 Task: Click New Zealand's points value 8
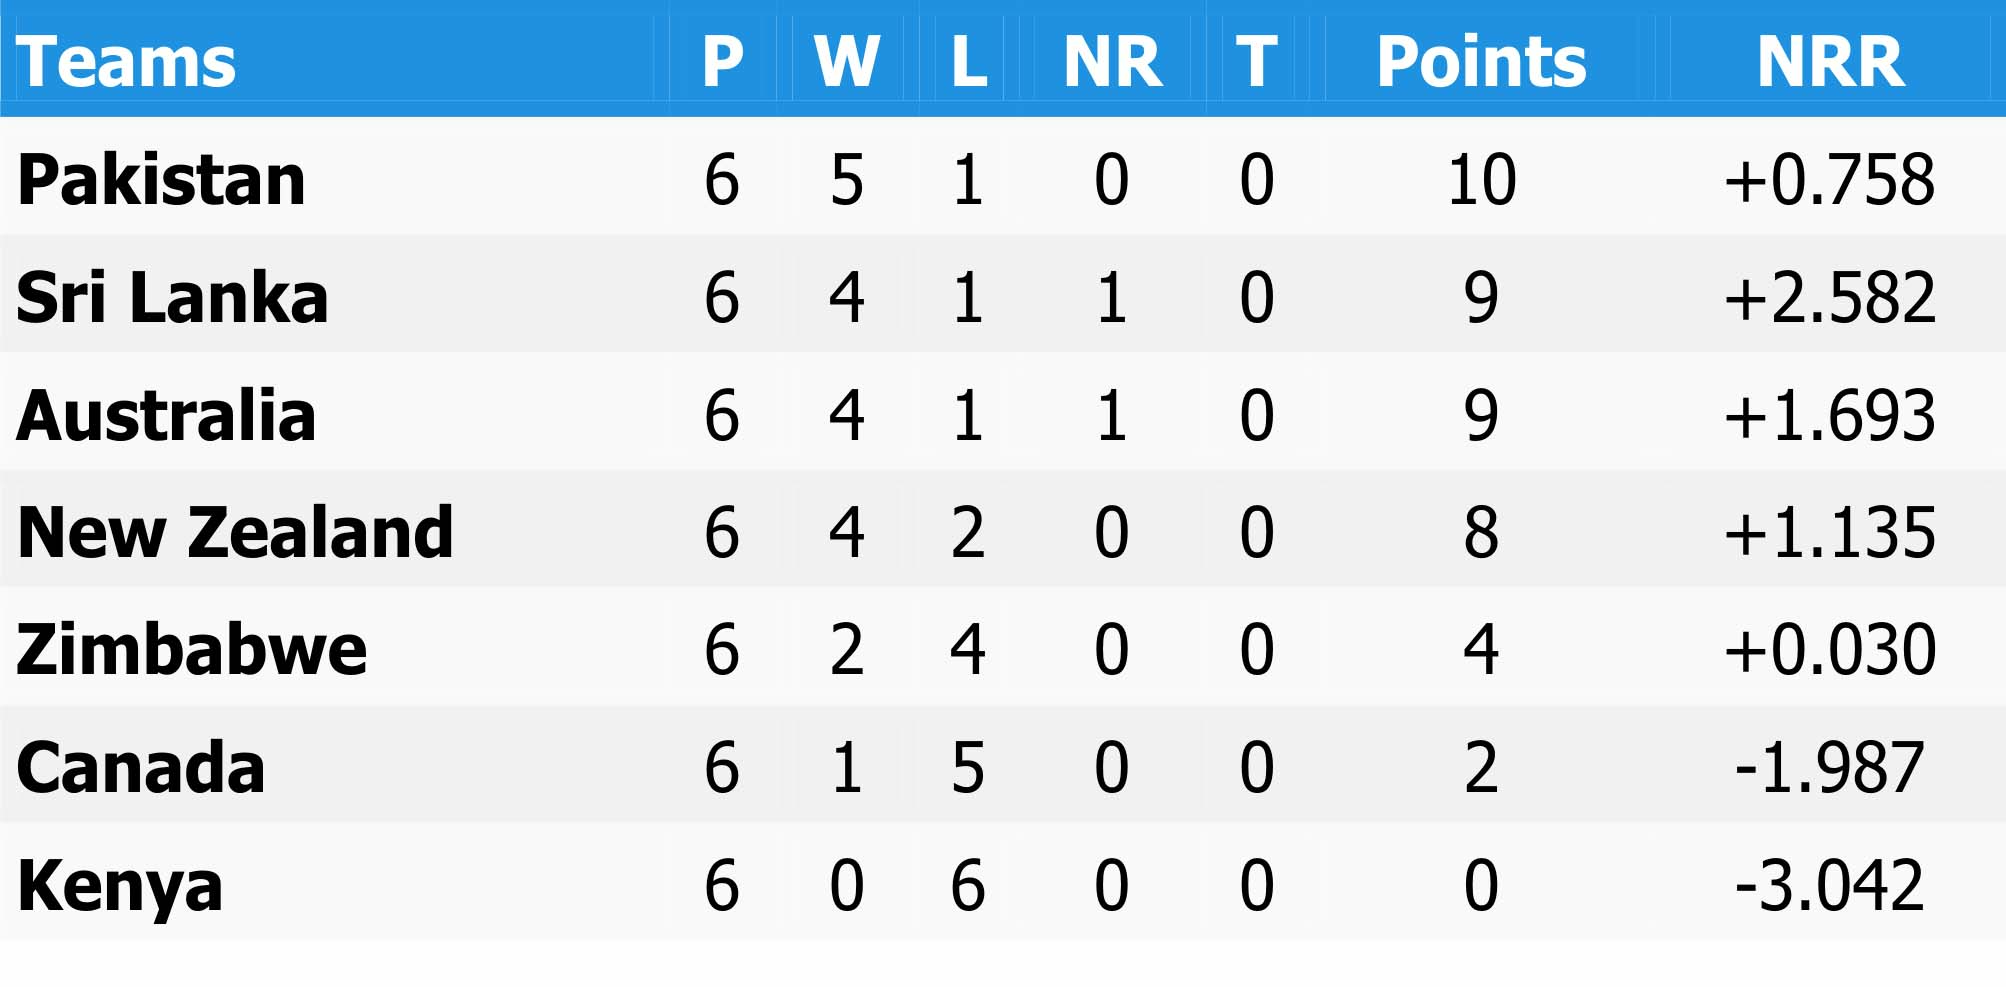click(x=1481, y=532)
